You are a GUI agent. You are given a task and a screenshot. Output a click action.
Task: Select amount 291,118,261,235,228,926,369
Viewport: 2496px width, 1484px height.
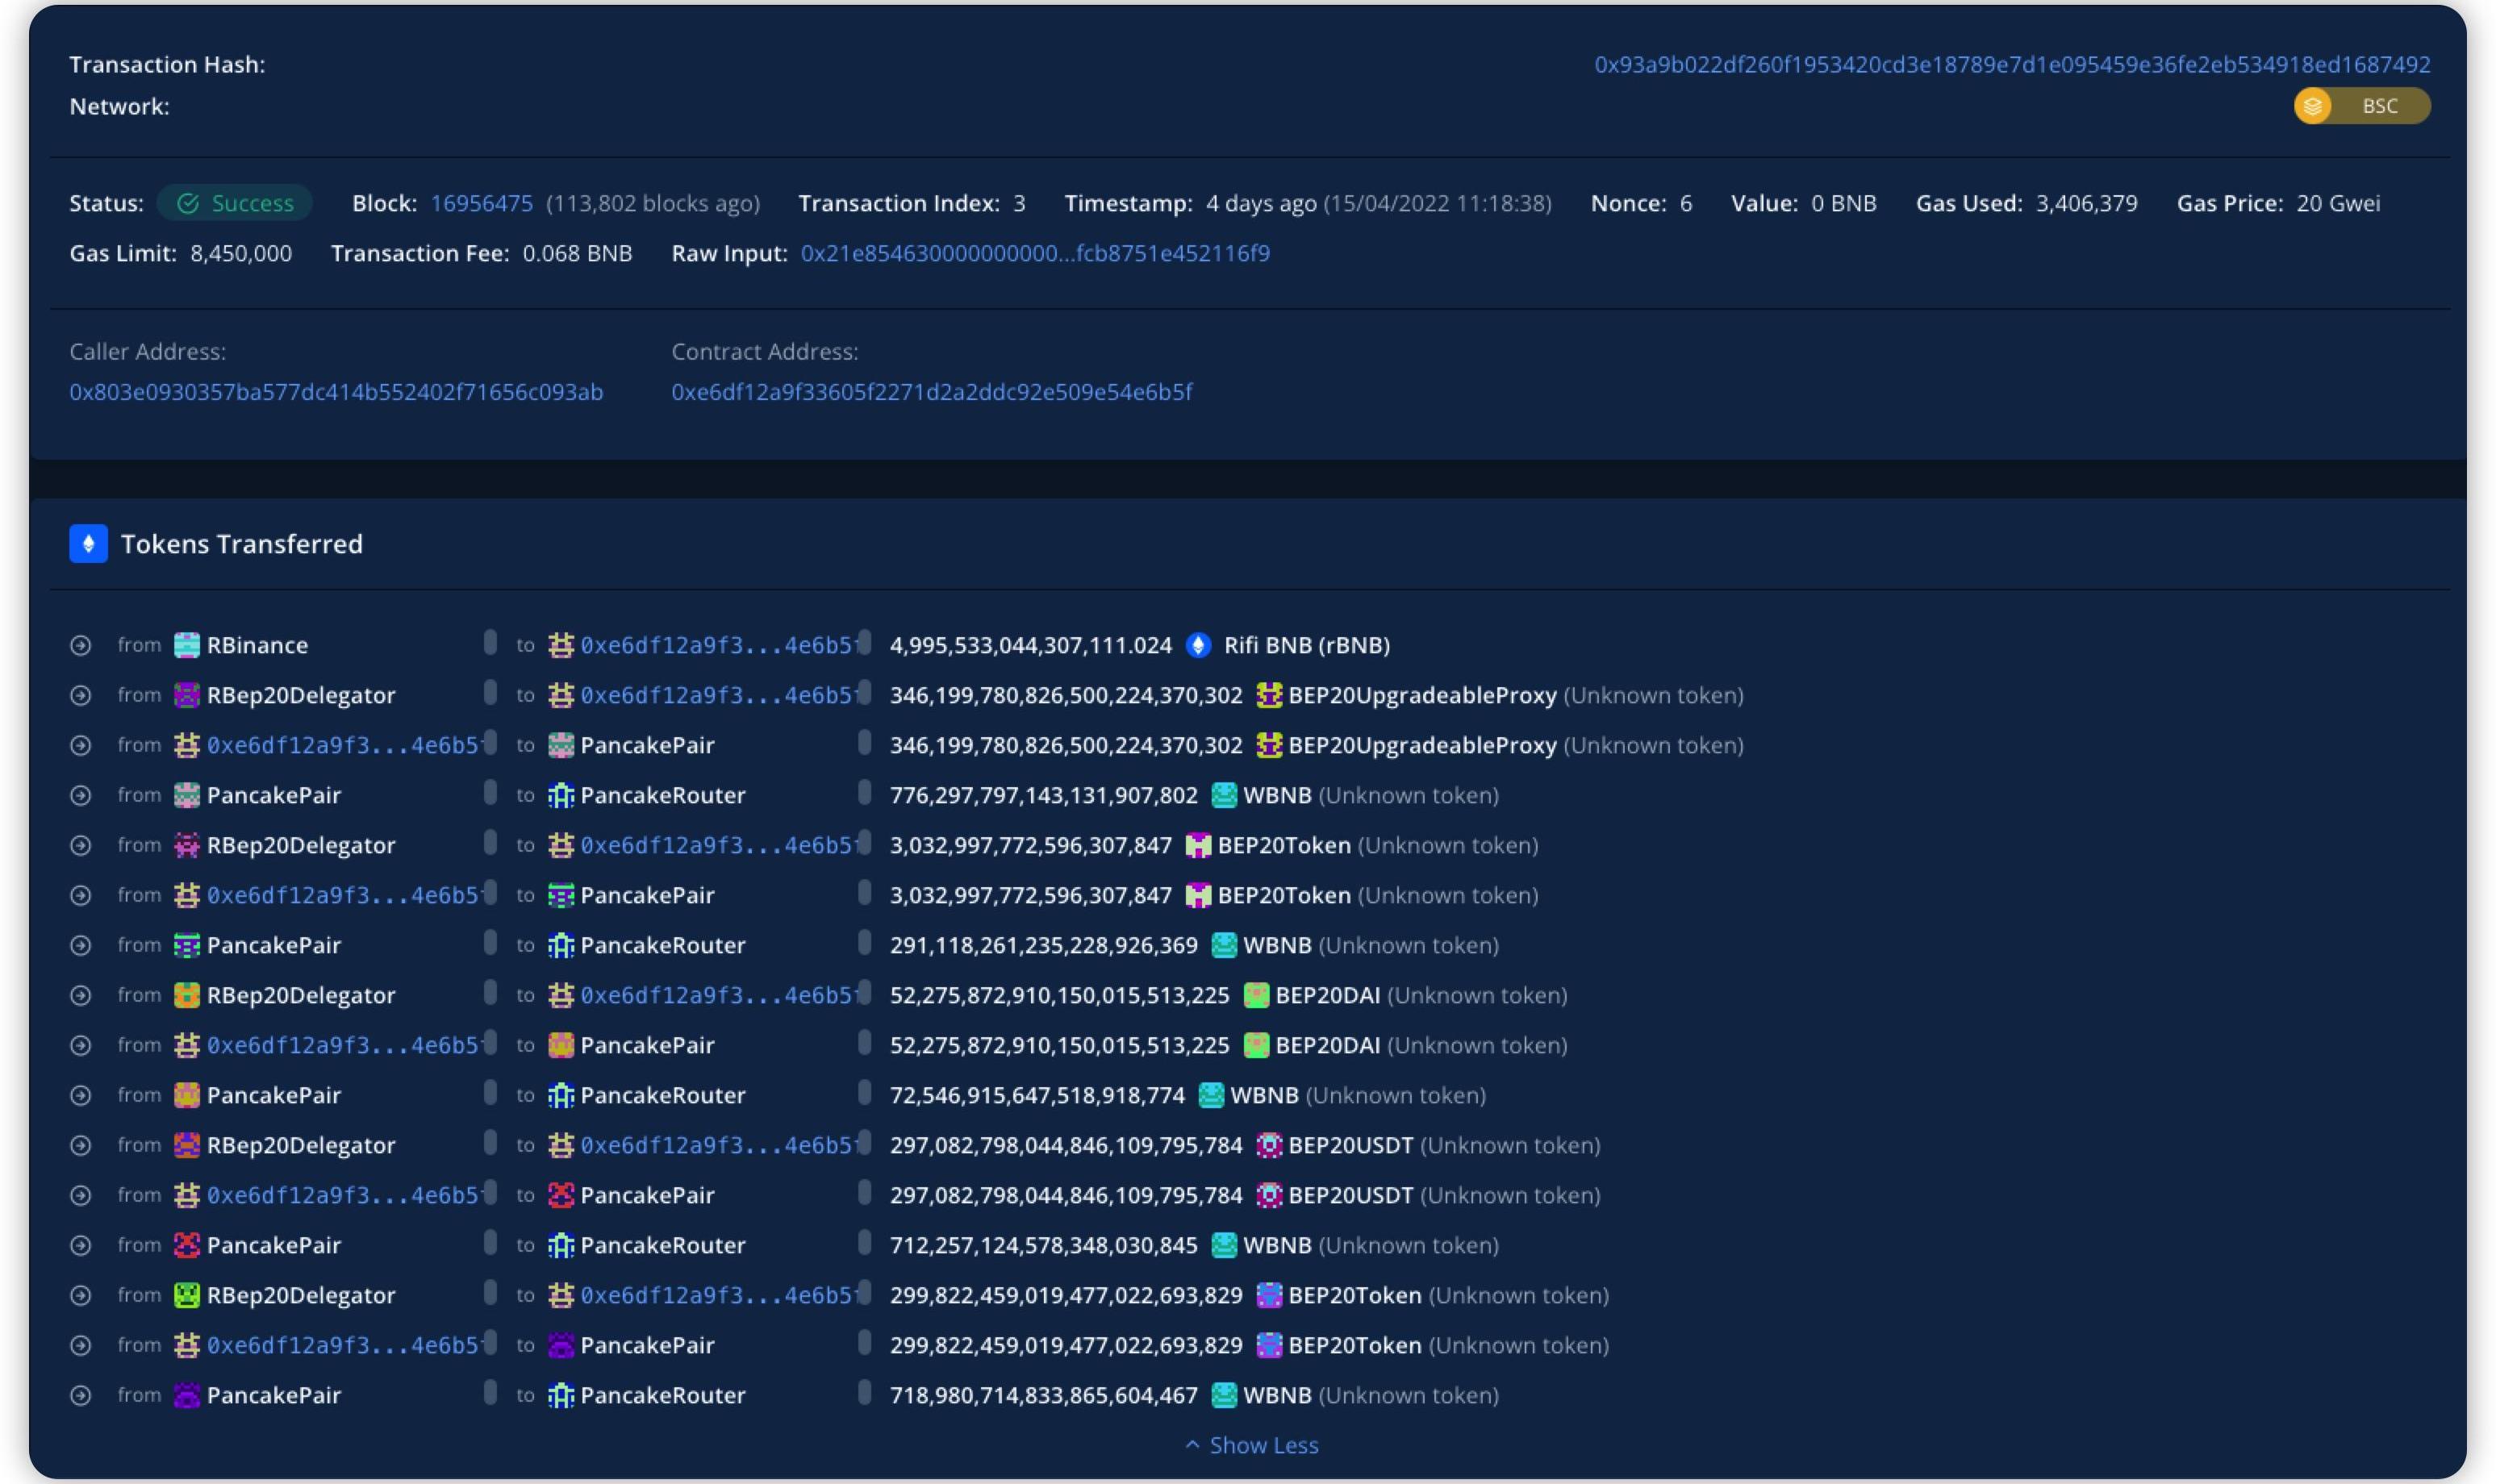tap(1044, 945)
